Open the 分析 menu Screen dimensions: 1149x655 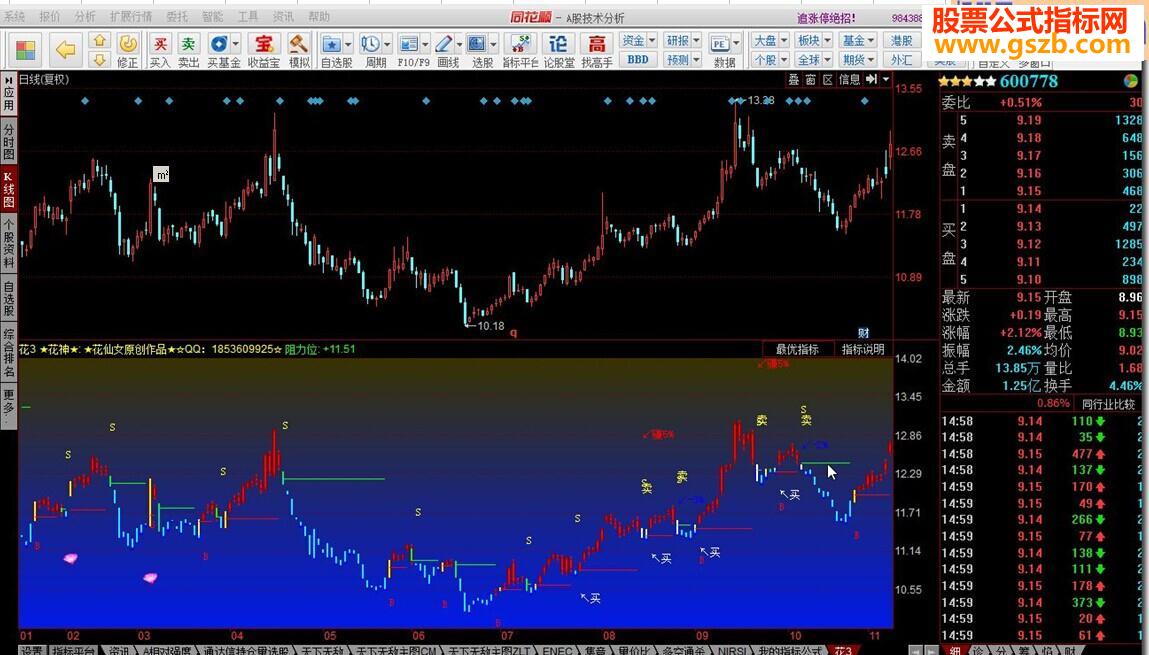[85, 16]
